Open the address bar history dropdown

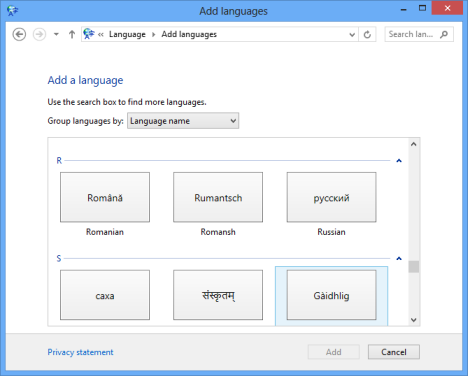click(352, 34)
